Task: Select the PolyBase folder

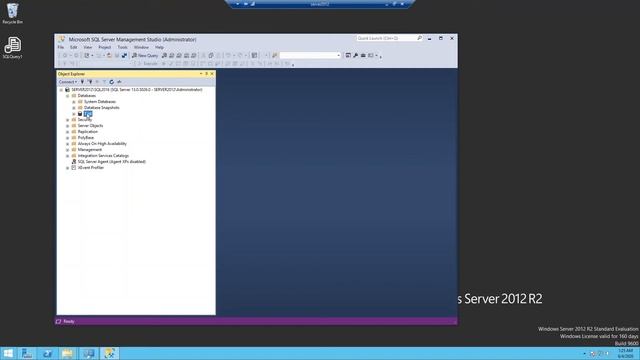Action: click(85, 138)
